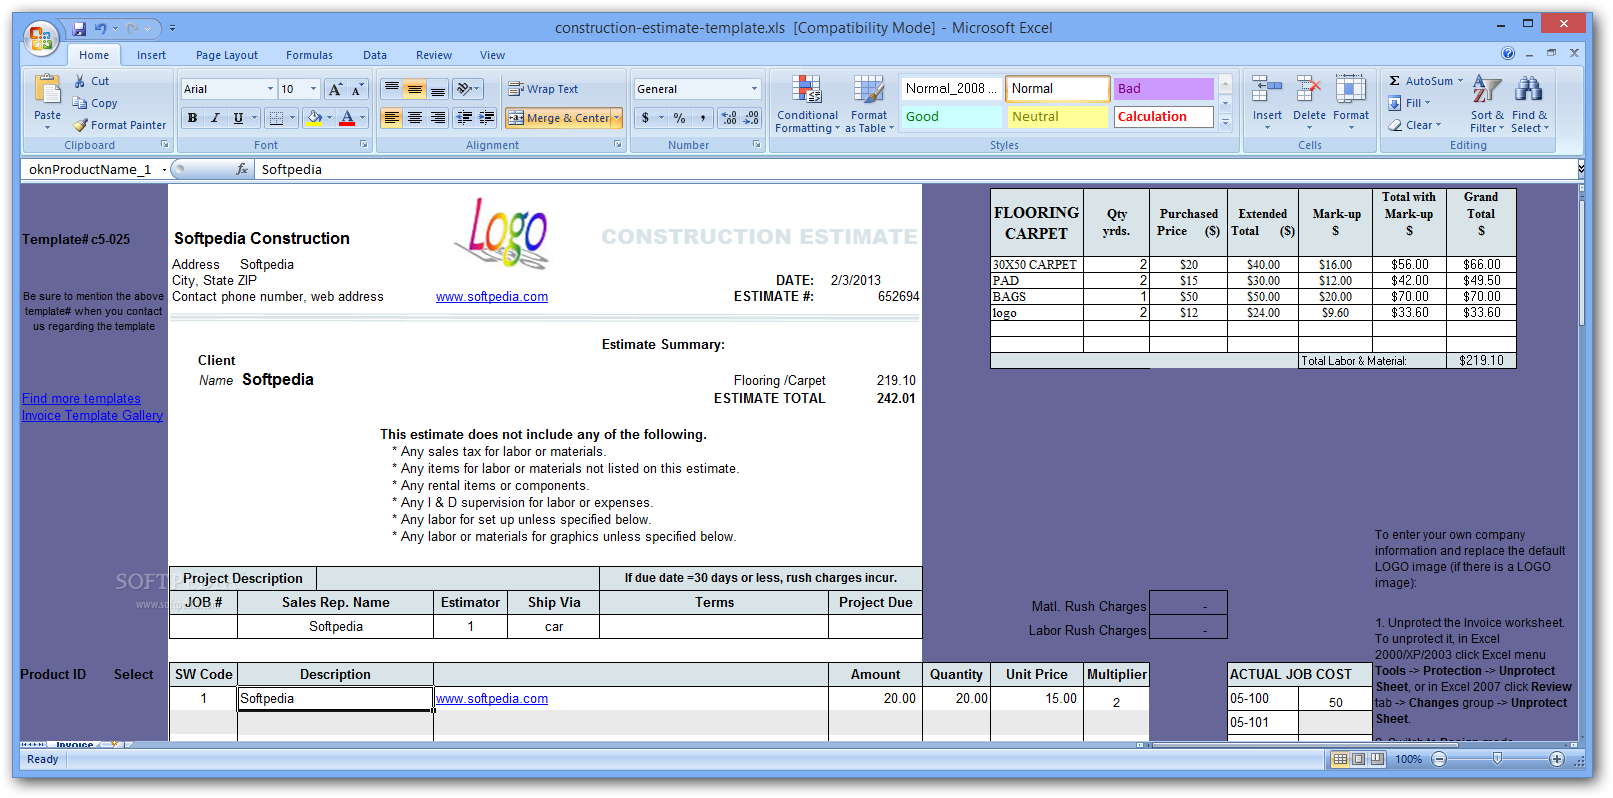Expand the AutoSum dropdown
The height and width of the screenshot is (798, 1613).
(x=1460, y=81)
